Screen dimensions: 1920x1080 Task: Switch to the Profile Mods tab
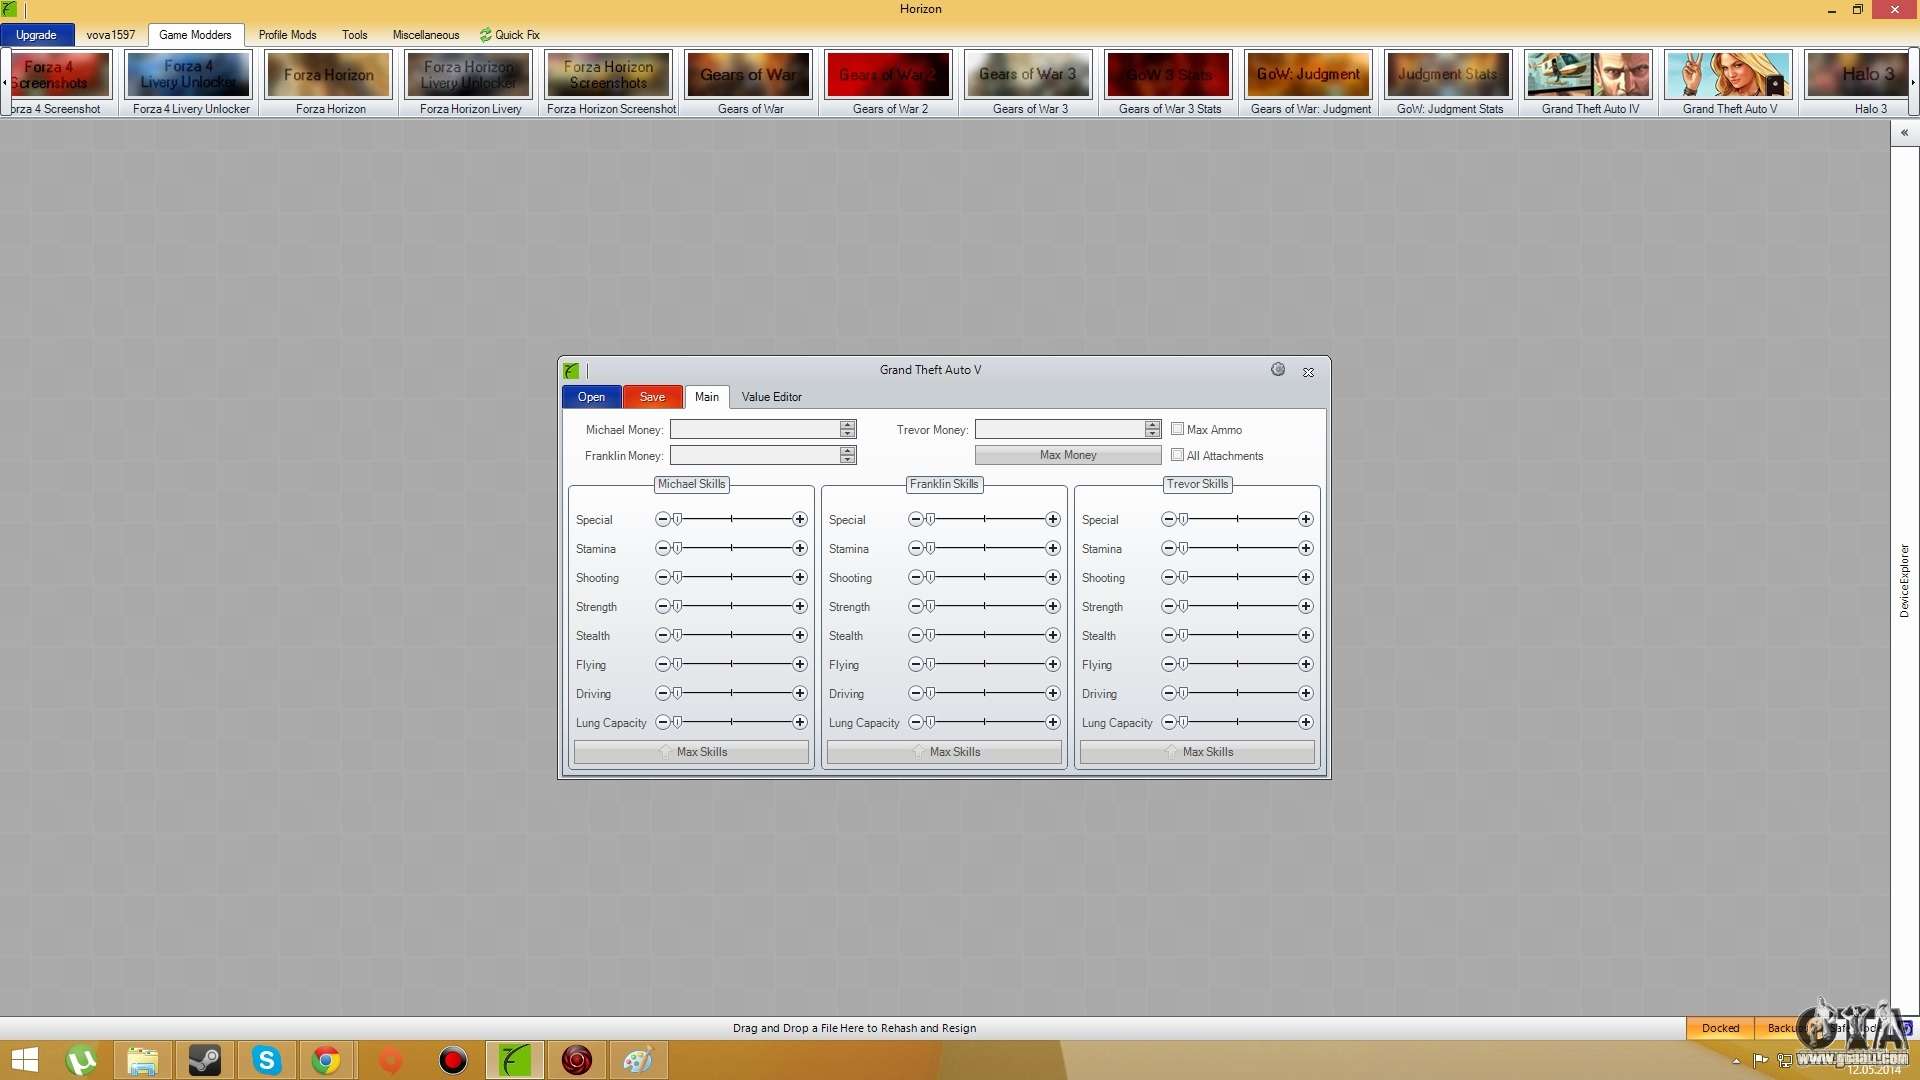(288, 35)
